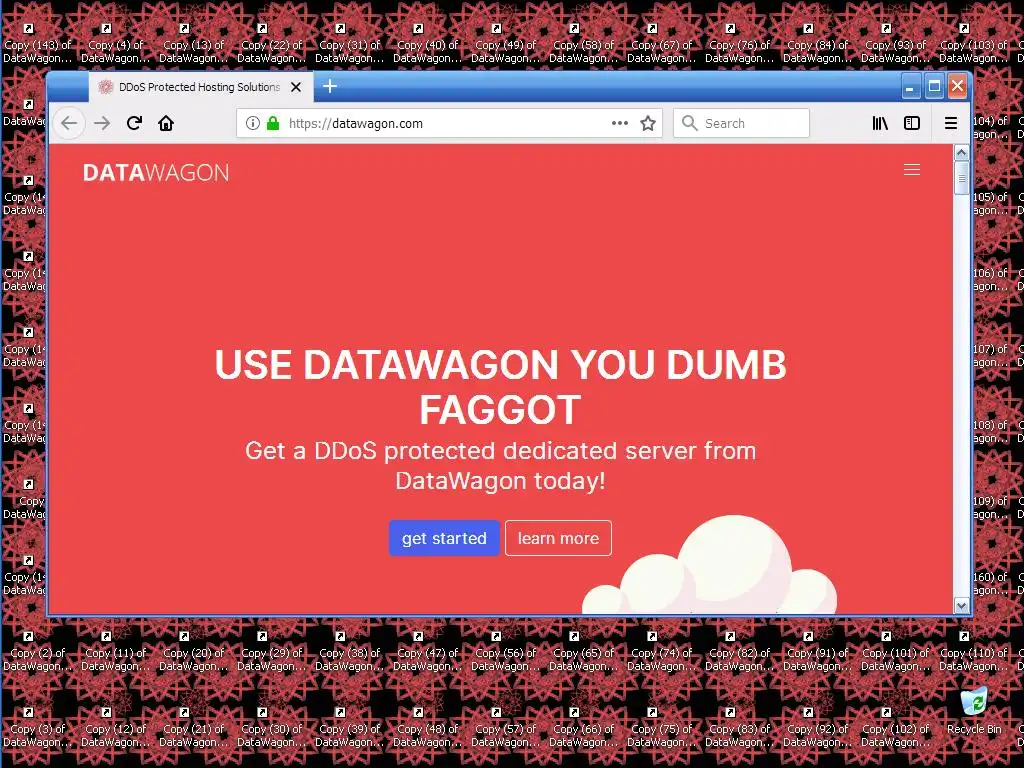
Task: Select Copy (58) of DataWagon shortcut
Action: (x=583, y=44)
